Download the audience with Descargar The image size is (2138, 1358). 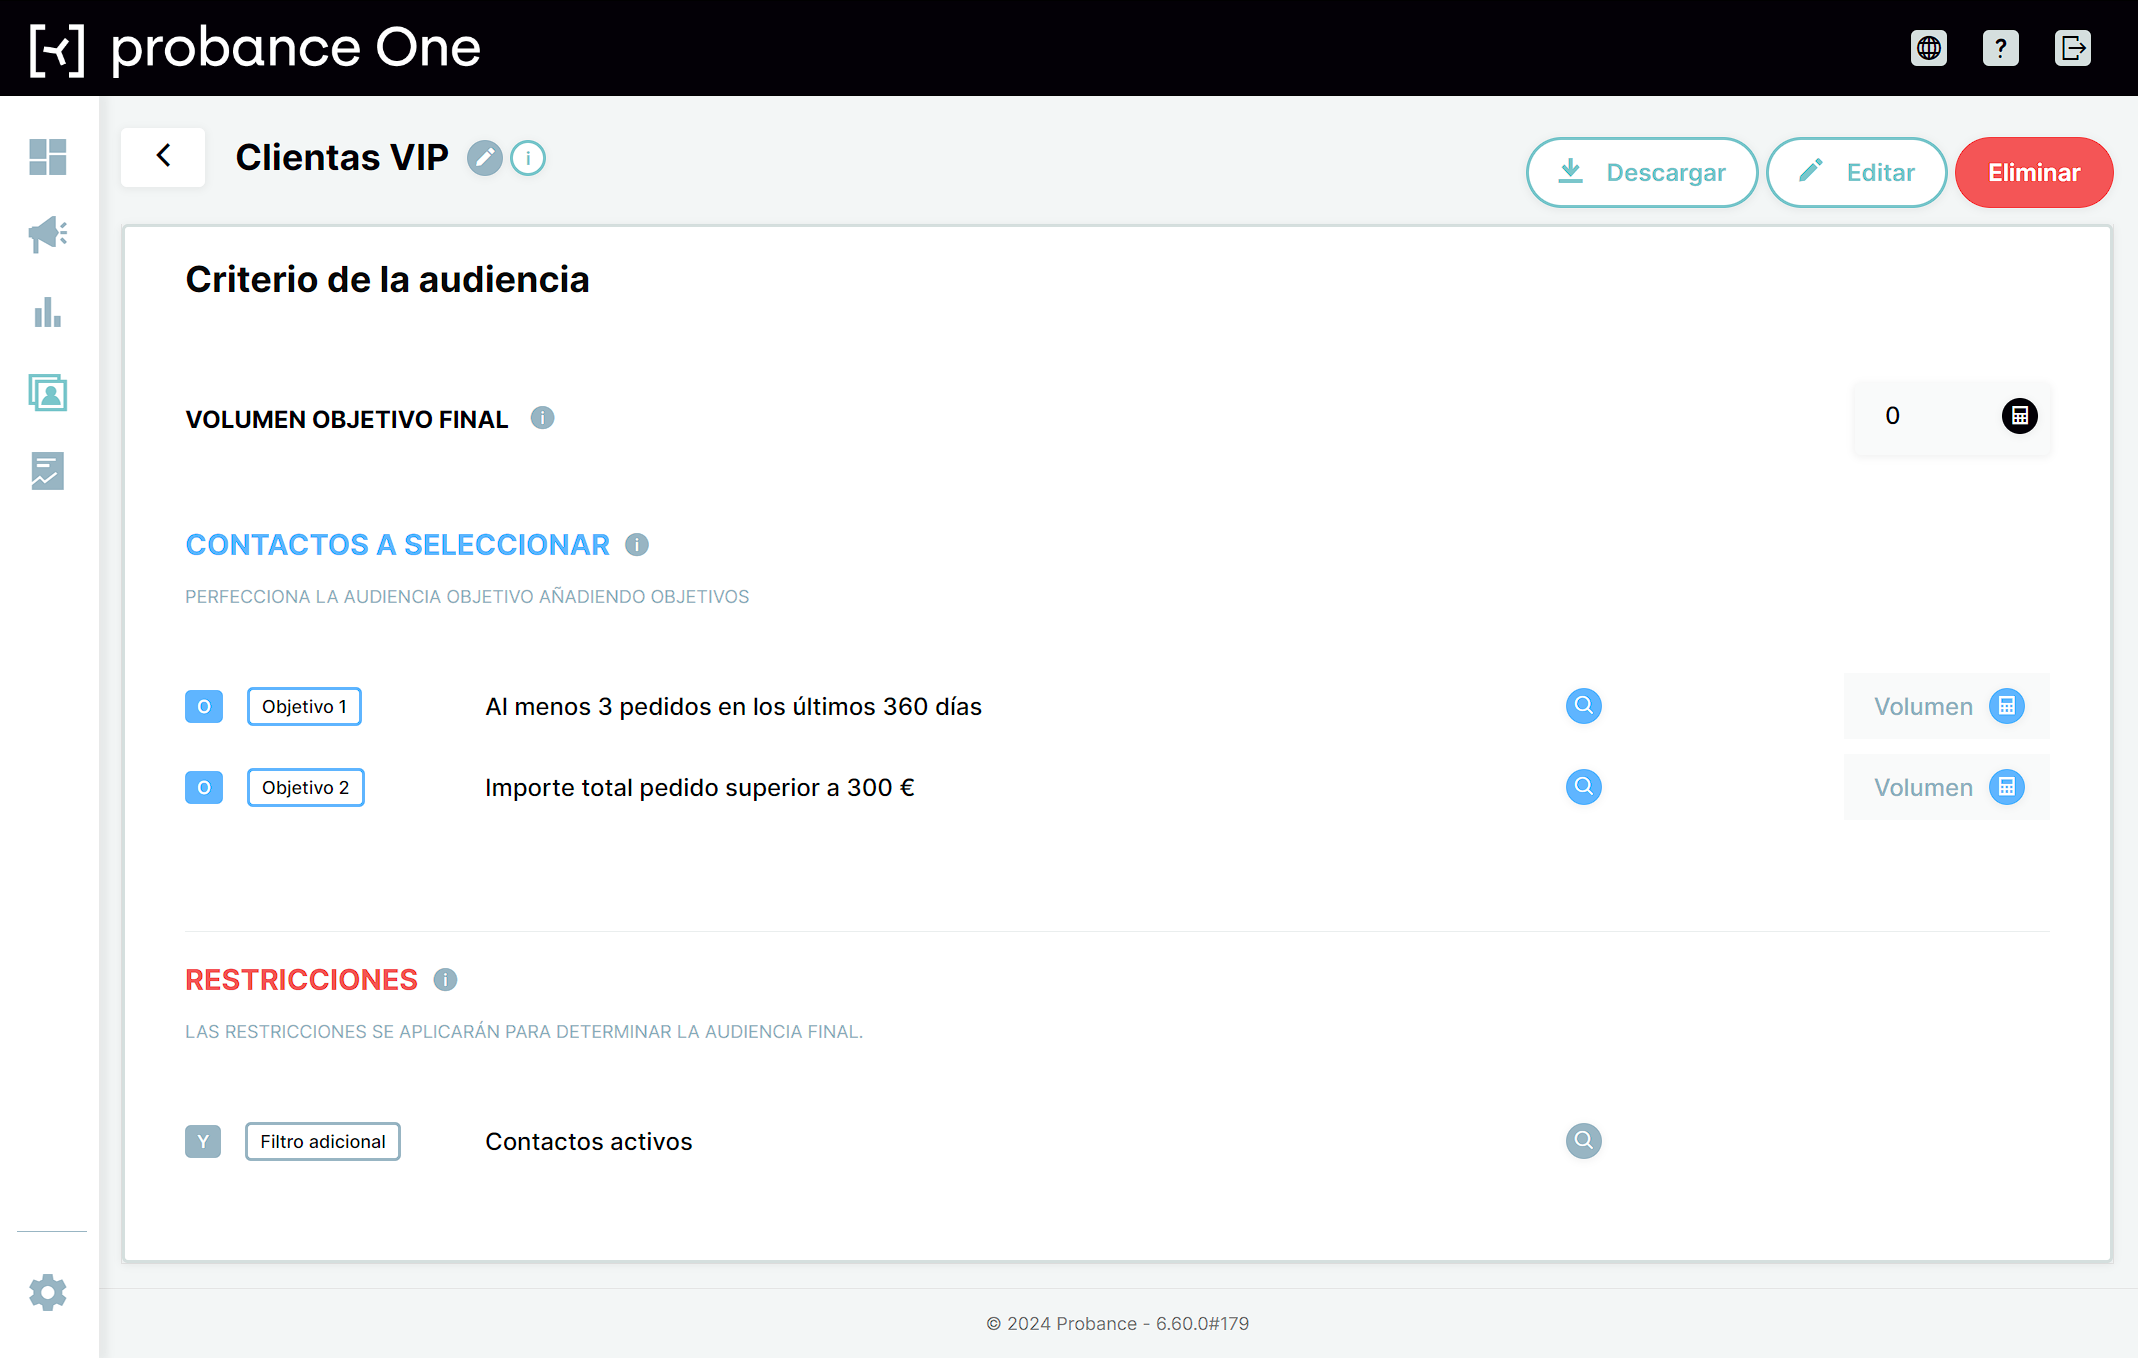coord(1642,173)
